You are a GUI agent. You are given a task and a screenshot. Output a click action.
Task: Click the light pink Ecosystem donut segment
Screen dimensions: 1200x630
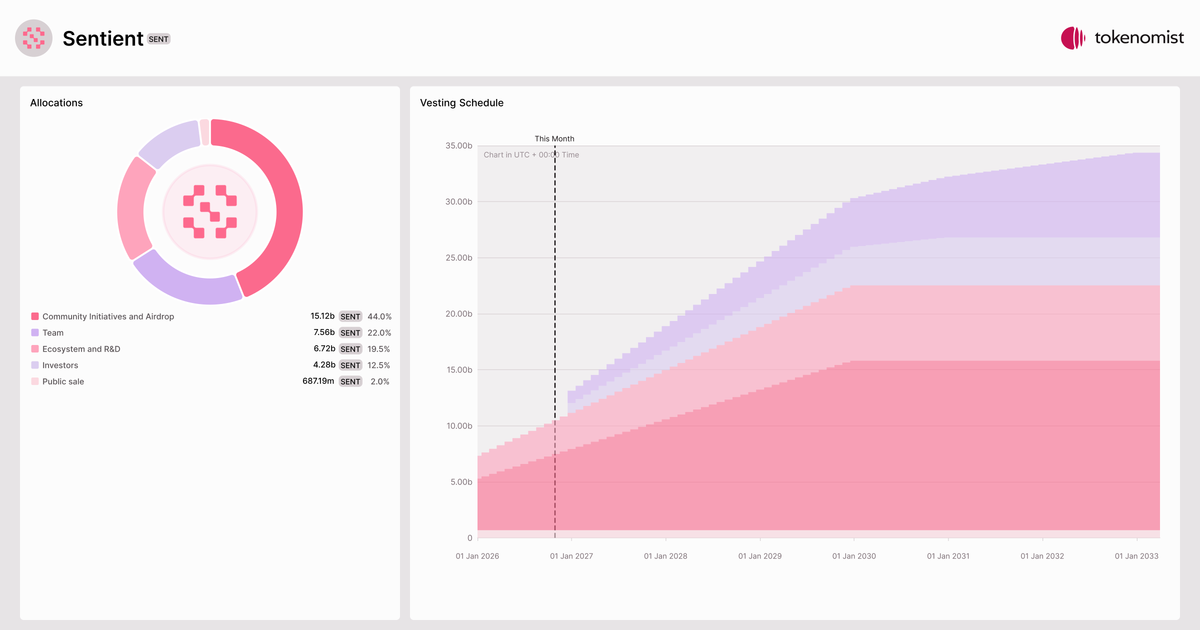(132, 208)
